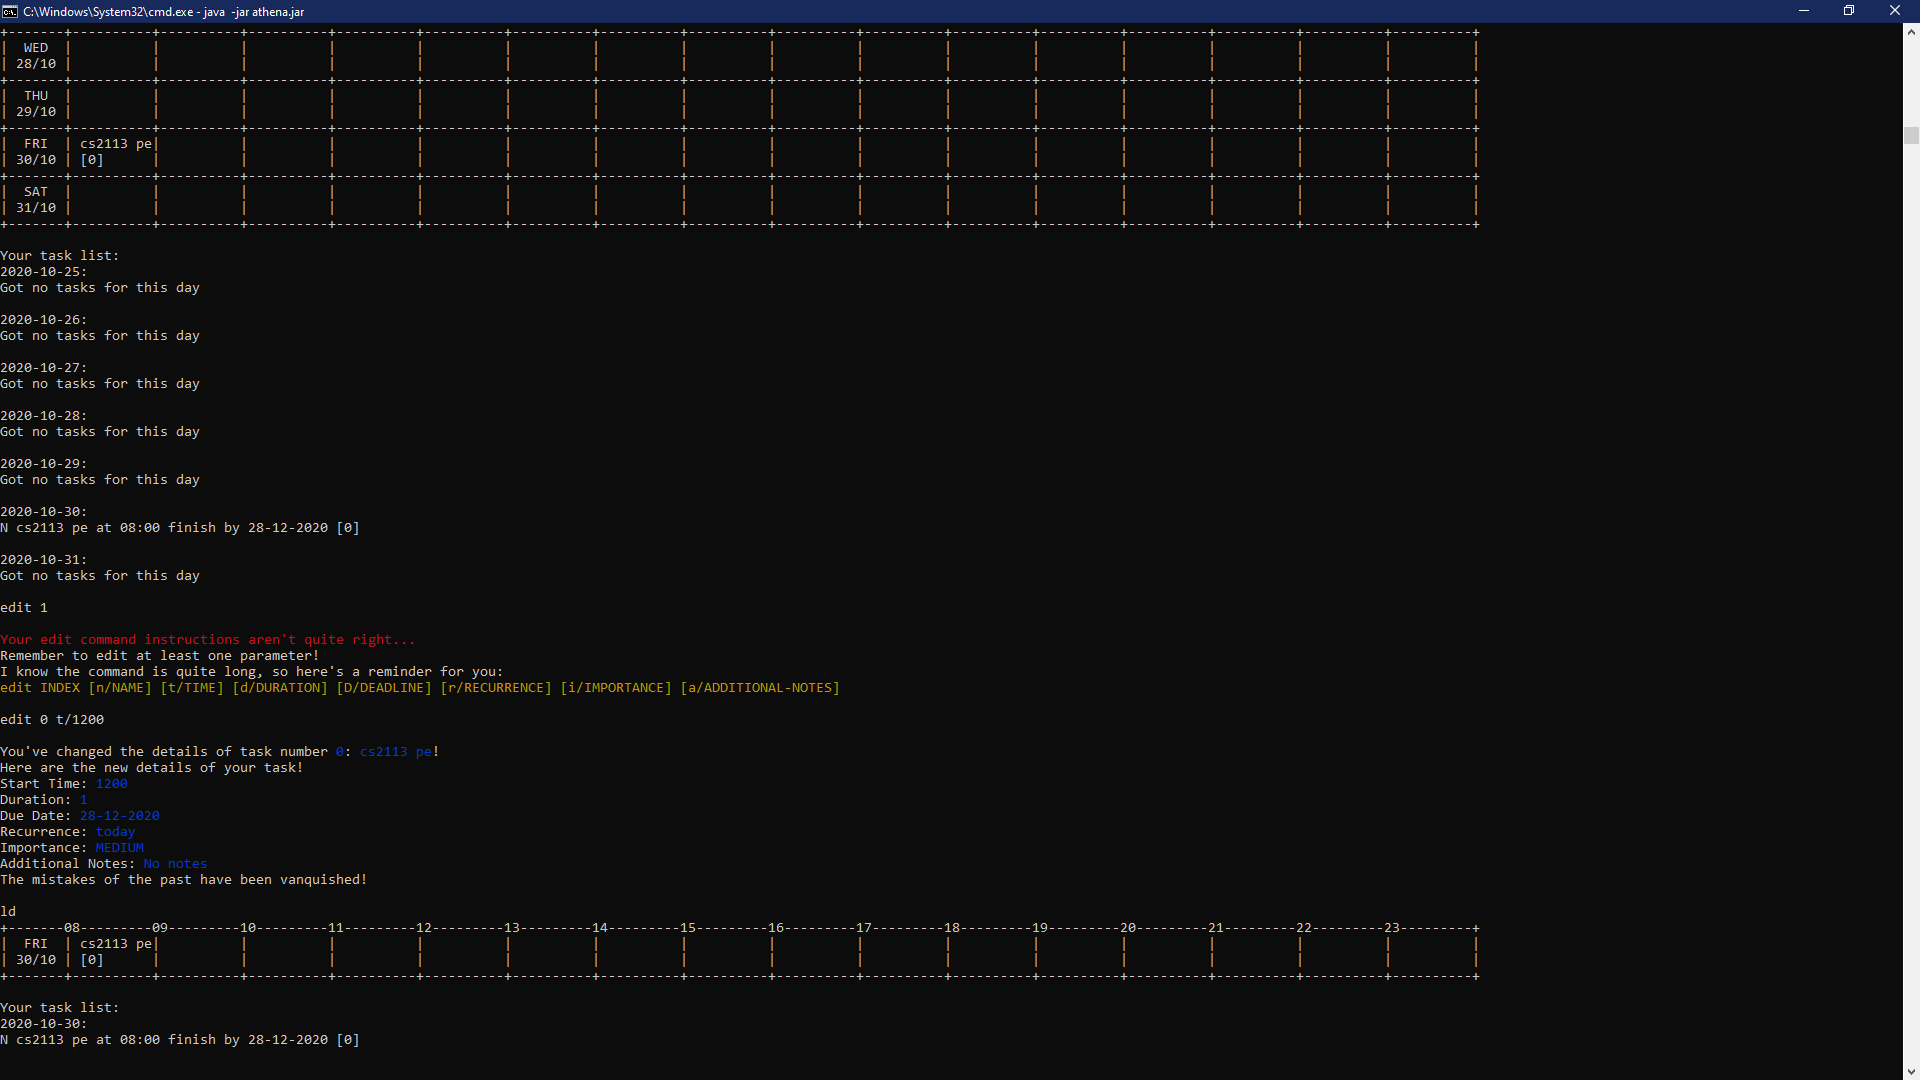The width and height of the screenshot is (1920, 1080).
Task: Click the Recurrence value 'today'
Action: click(x=115, y=832)
